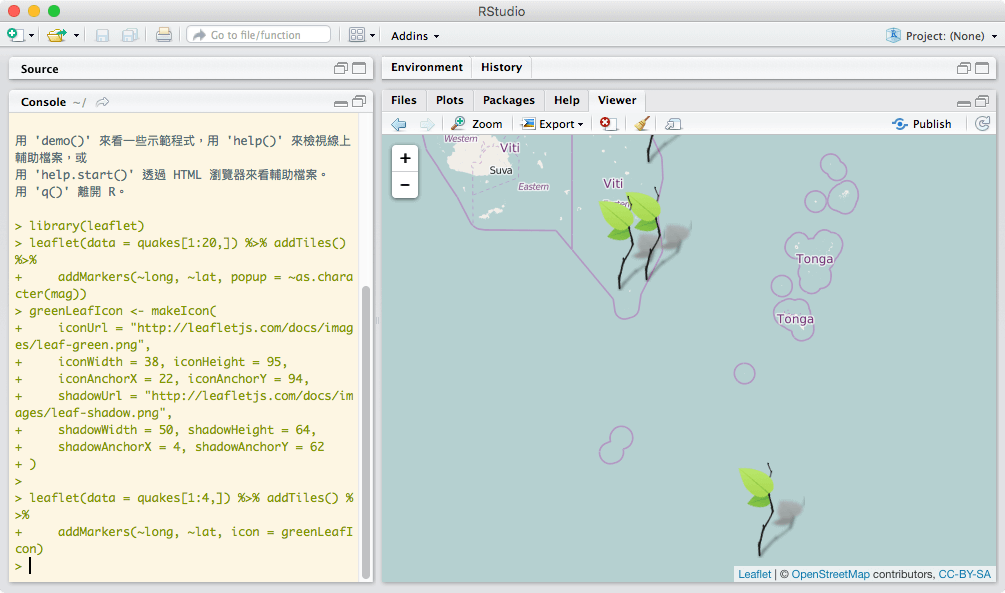Open the OpenStreetMap attribution link
This screenshot has height=593, width=1005.
[x=830, y=574]
